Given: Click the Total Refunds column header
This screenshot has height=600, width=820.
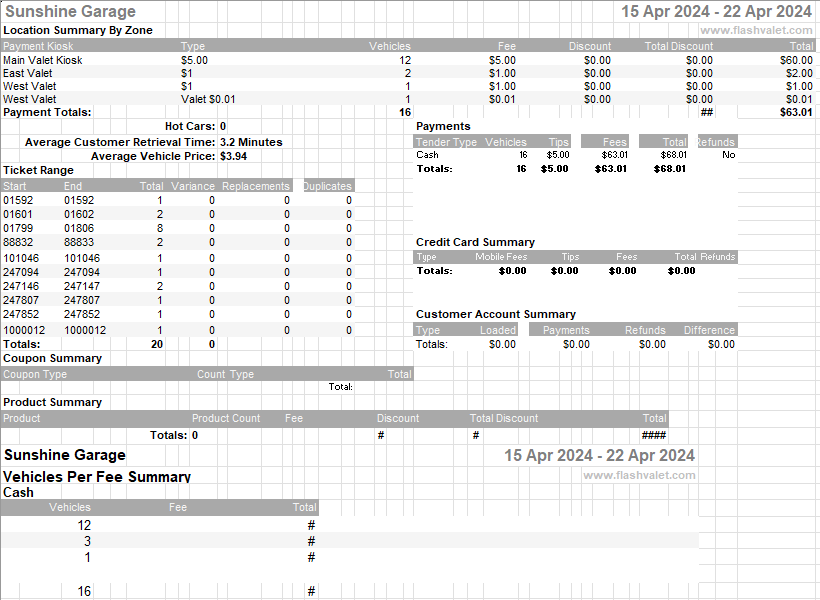Looking at the screenshot, I should coord(705,257).
